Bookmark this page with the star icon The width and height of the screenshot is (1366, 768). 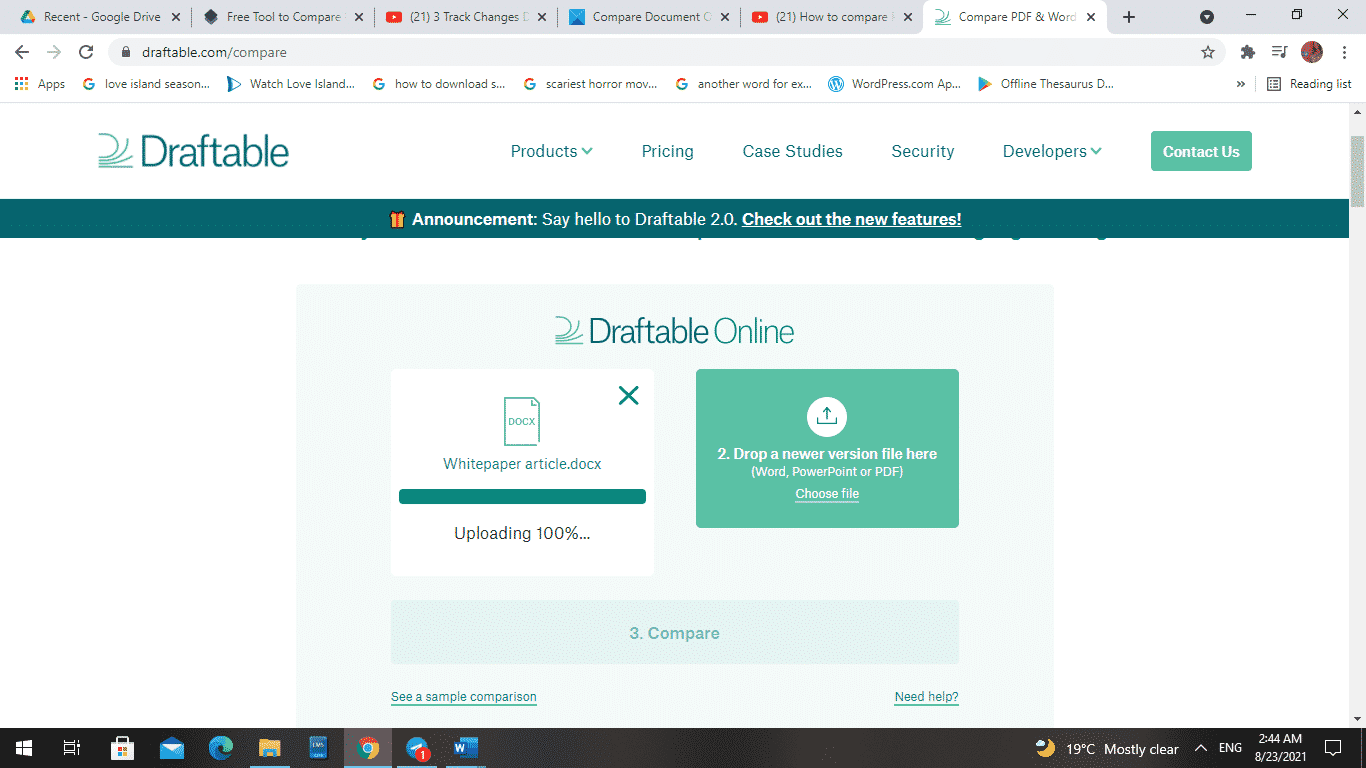pos(1208,52)
